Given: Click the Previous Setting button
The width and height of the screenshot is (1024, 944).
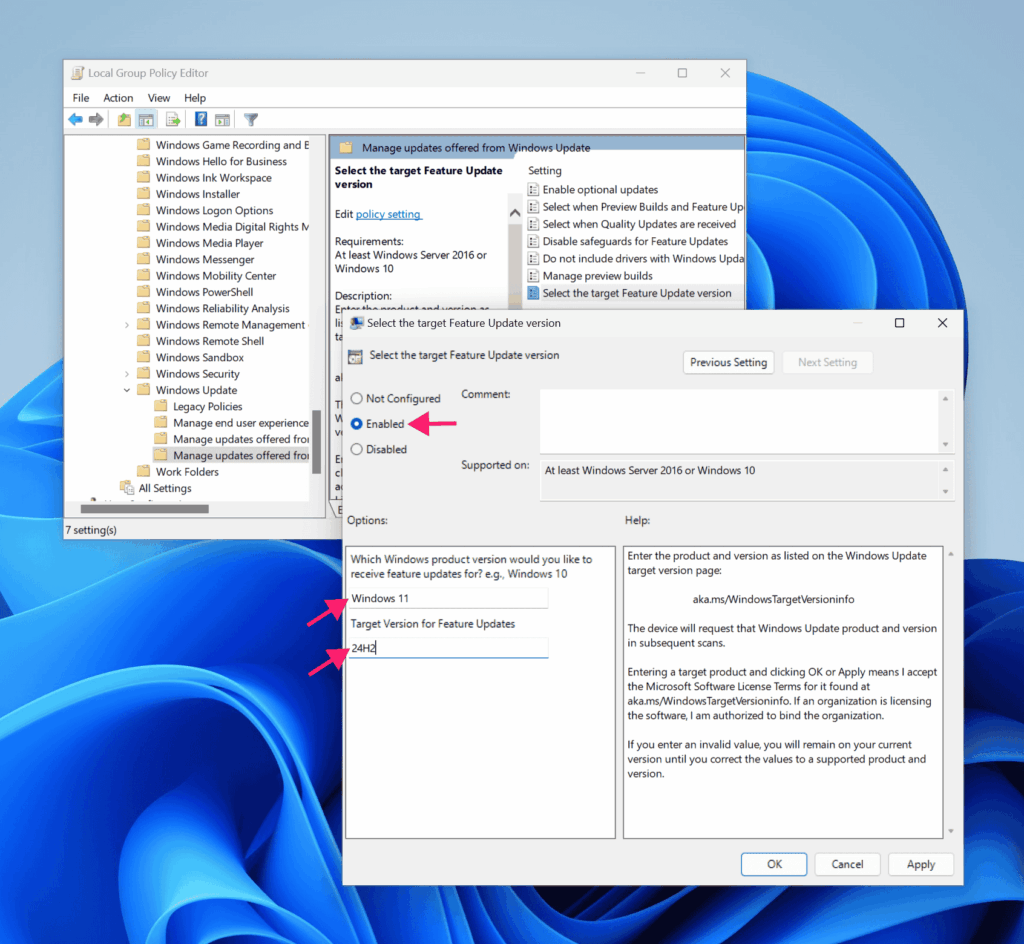Looking at the screenshot, I should (729, 362).
